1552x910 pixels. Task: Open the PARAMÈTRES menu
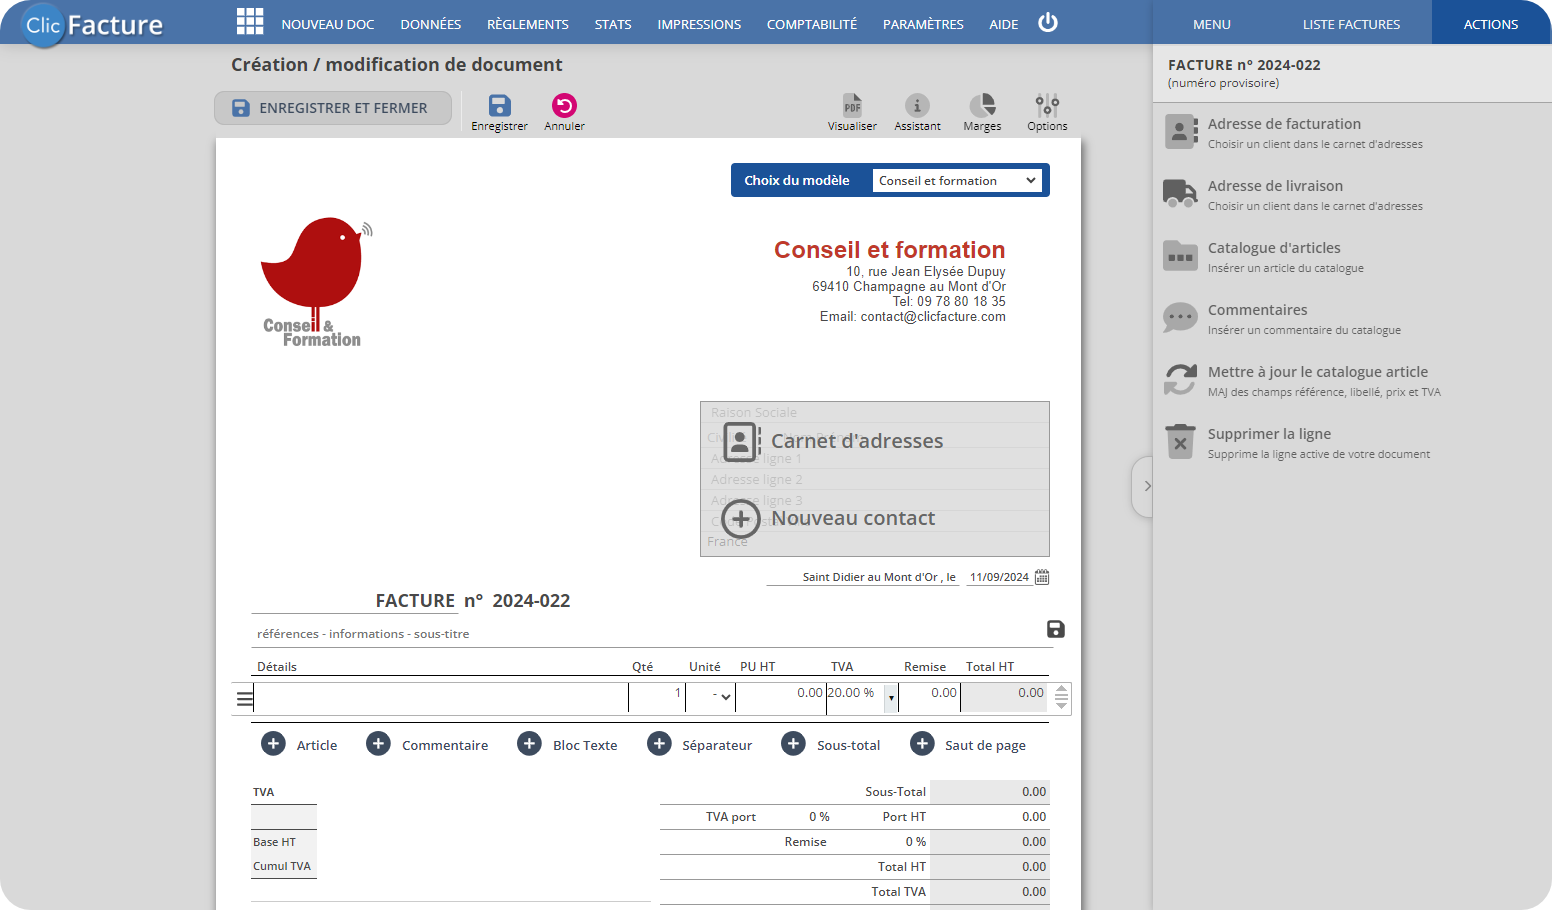coord(923,24)
